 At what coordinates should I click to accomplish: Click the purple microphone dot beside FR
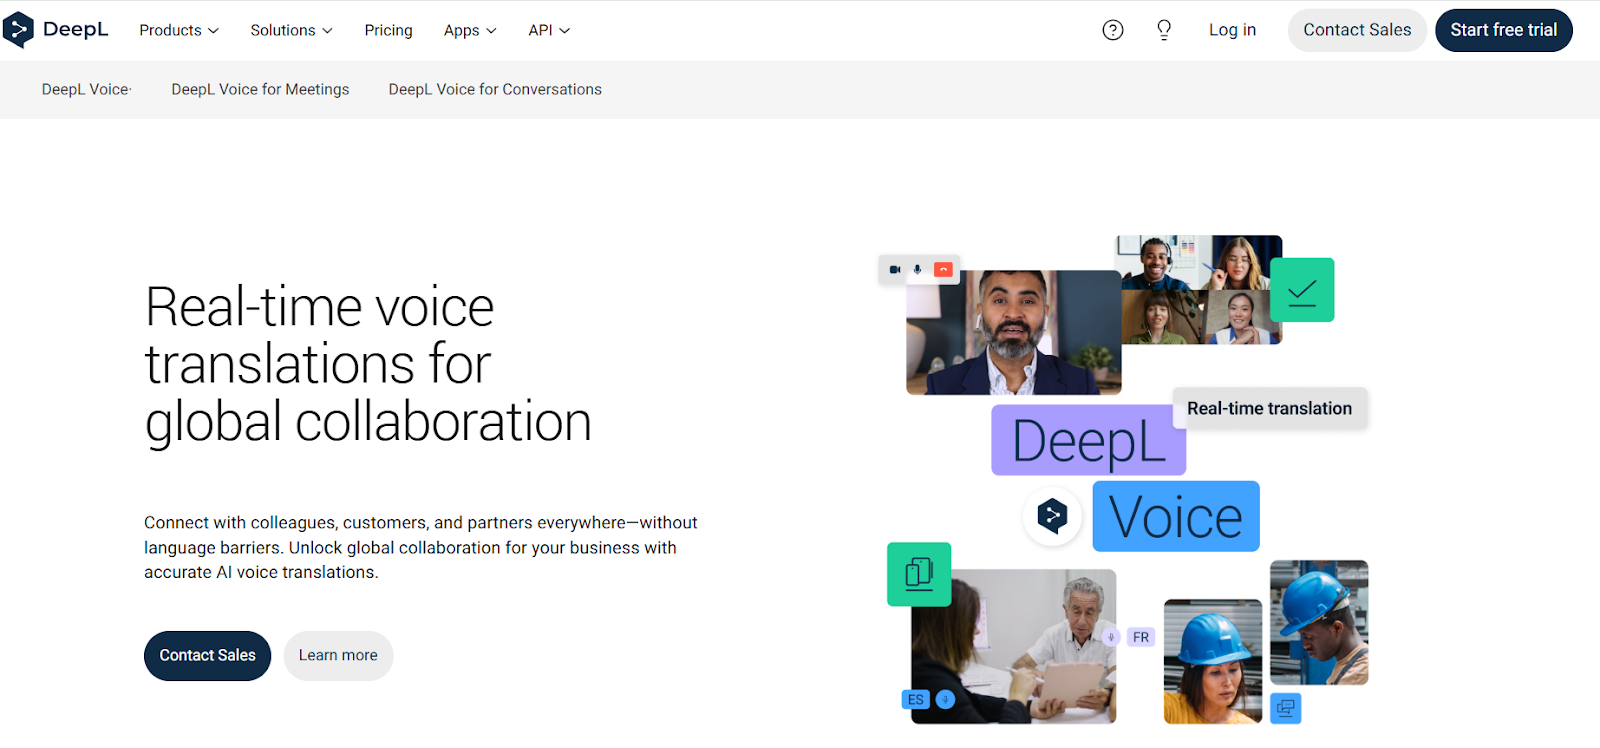(1110, 637)
